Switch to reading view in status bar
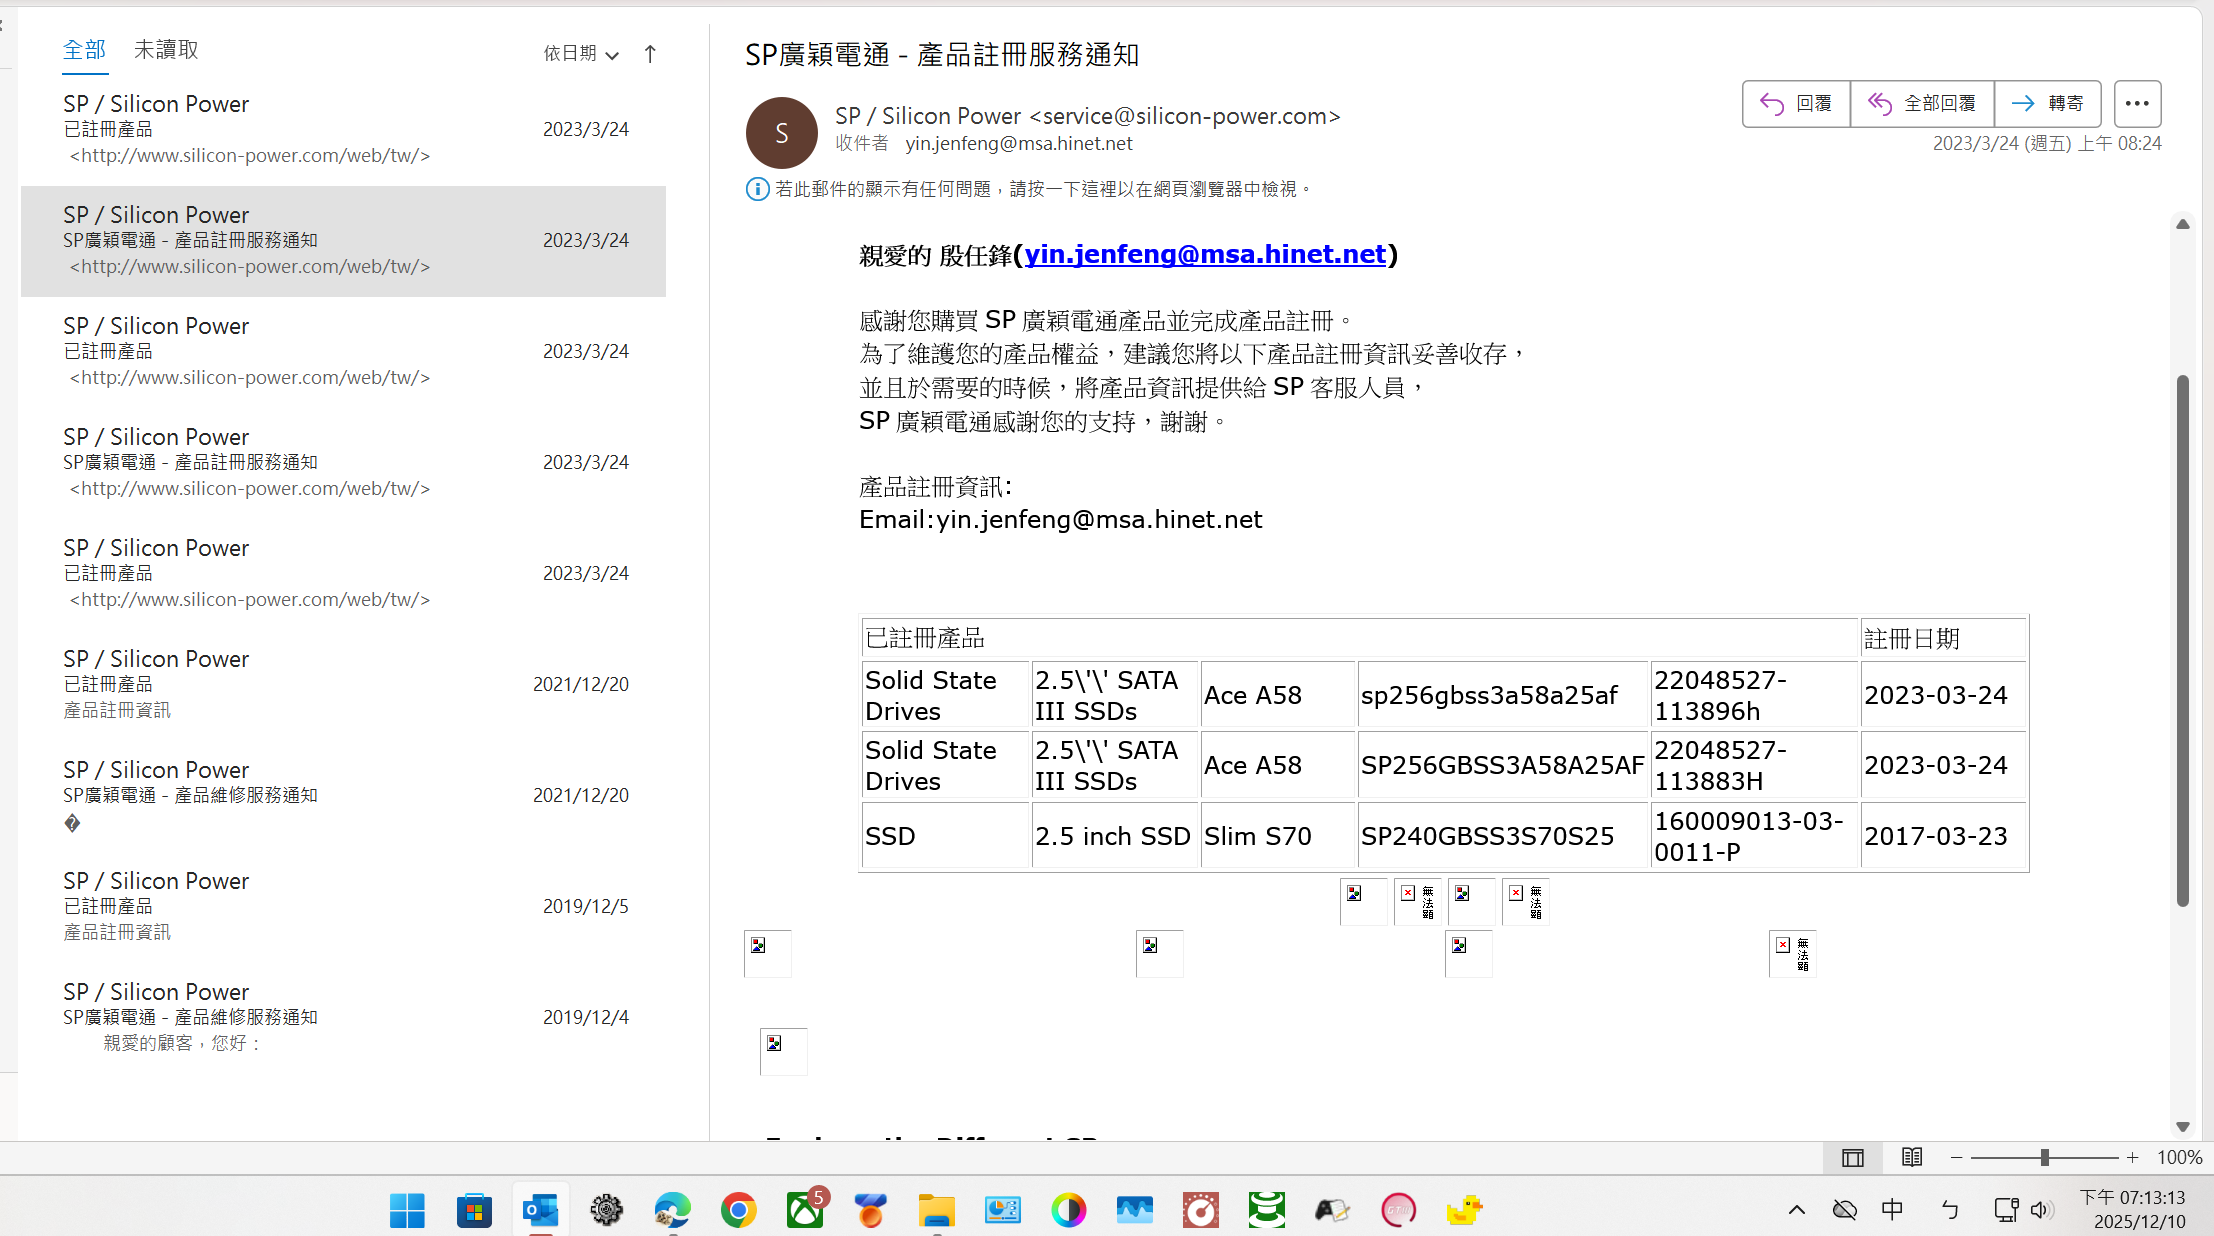Screen dimensions: 2214x1236 pos(1911,1157)
